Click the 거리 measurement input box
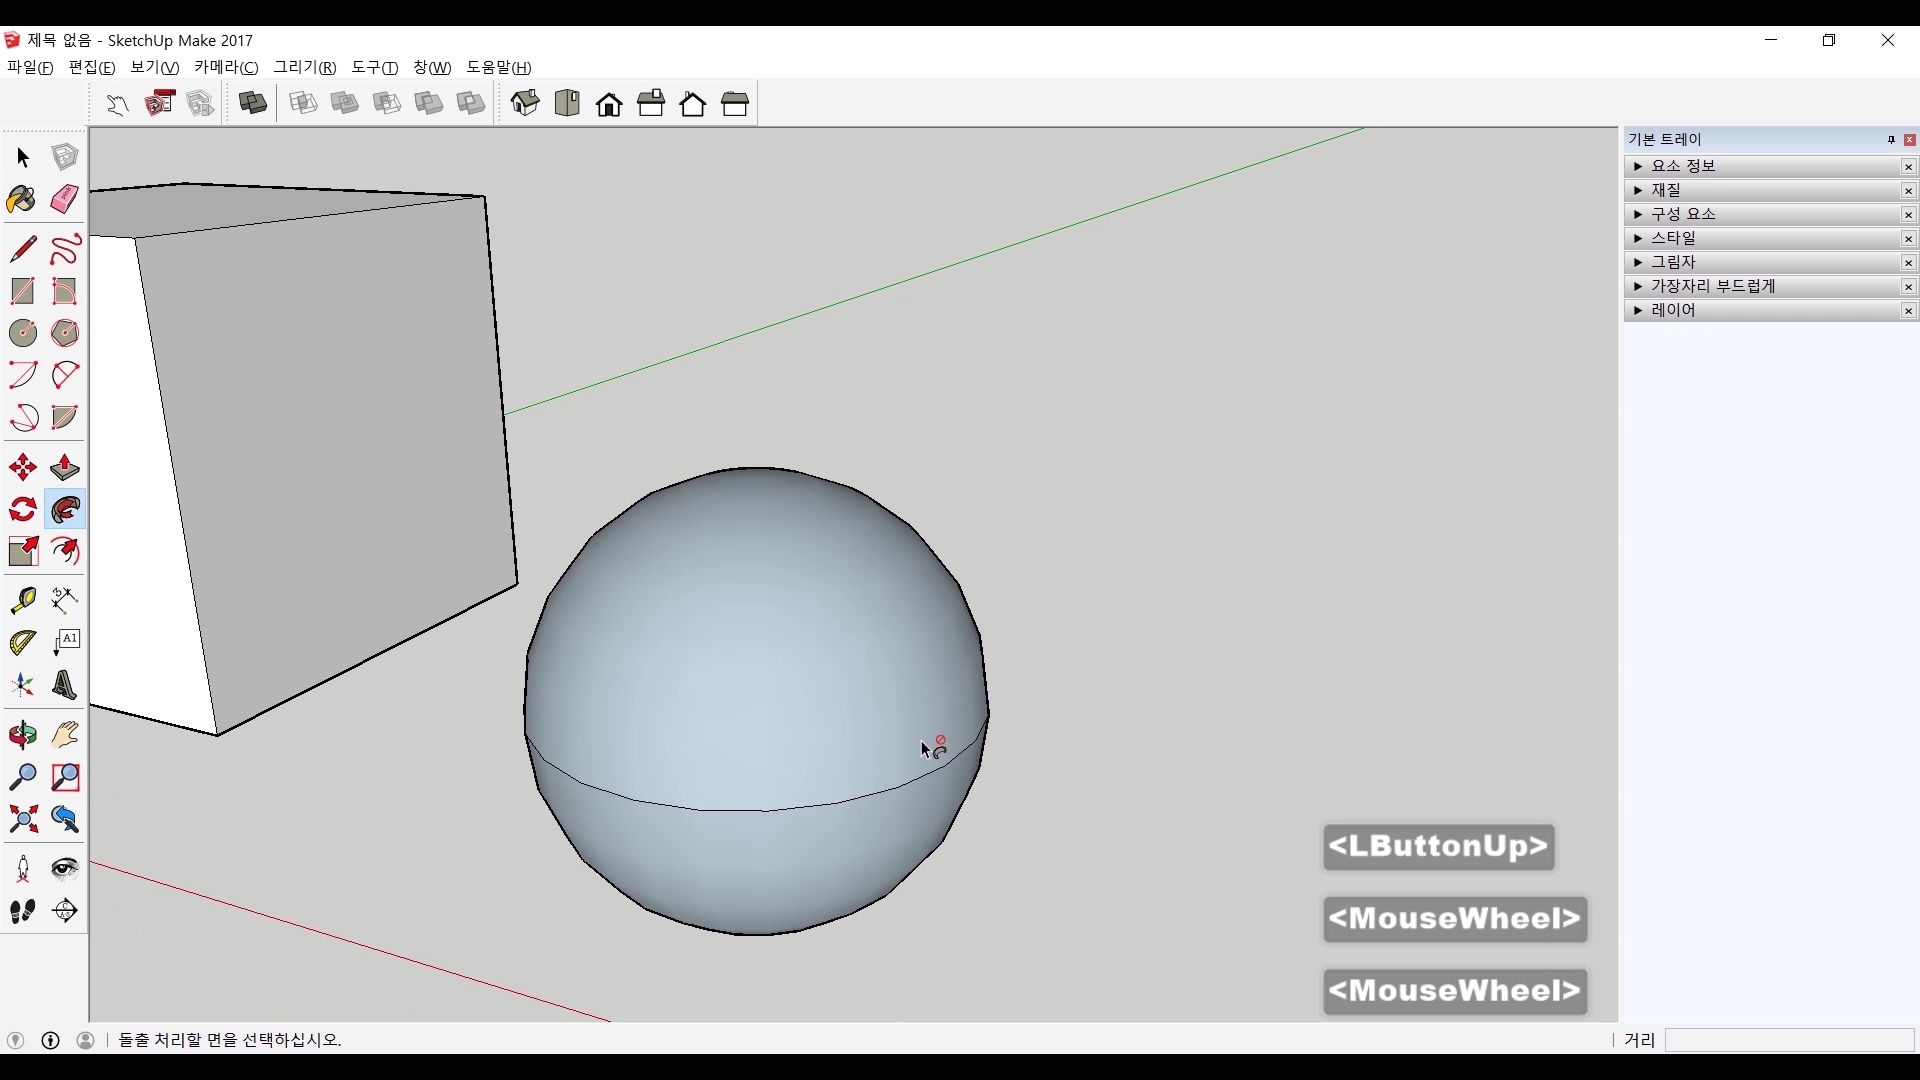1920x1080 pixels. click(1789, 1040)
